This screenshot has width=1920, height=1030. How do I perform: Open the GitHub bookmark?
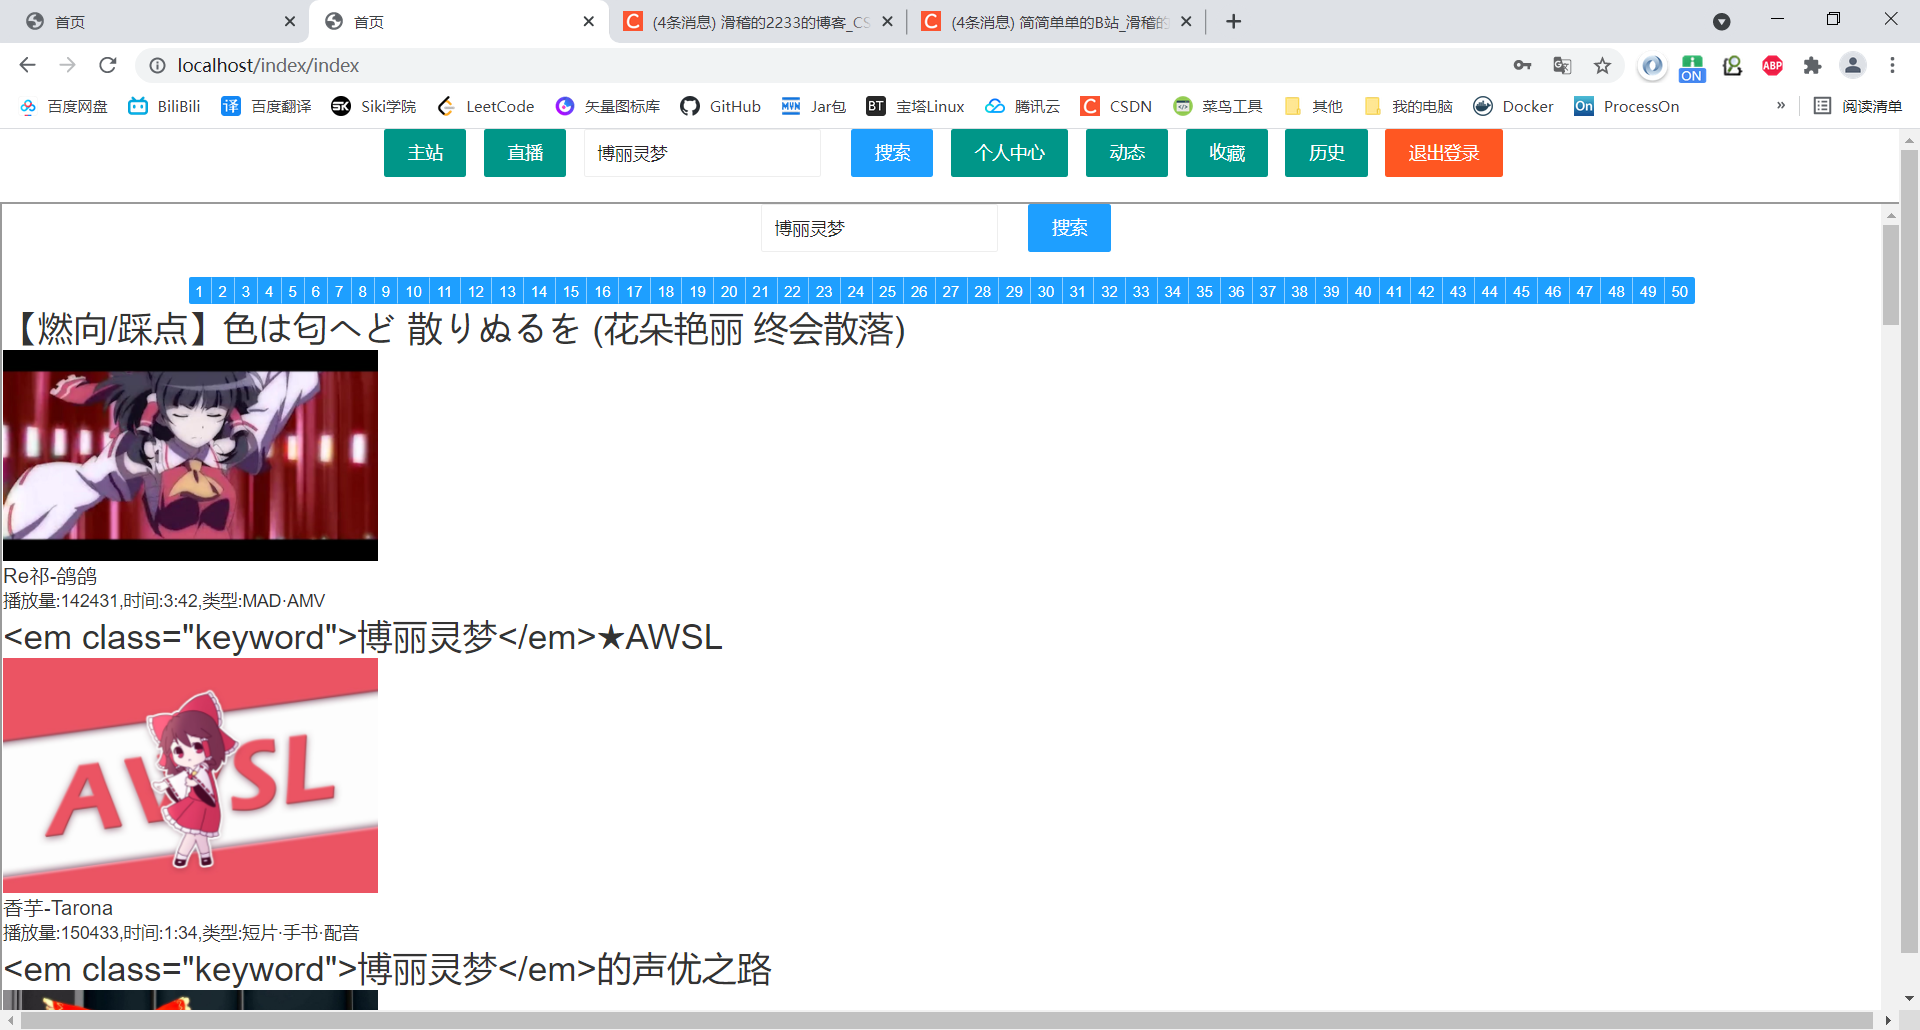(720, 106)
